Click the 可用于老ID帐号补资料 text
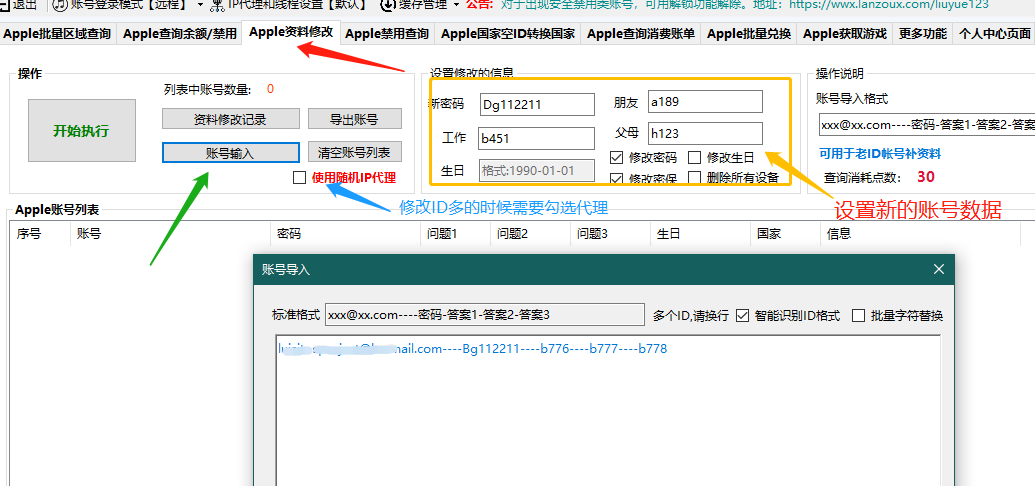The image size is (1035, 486). pyautogui.click(x=880, y=154)
